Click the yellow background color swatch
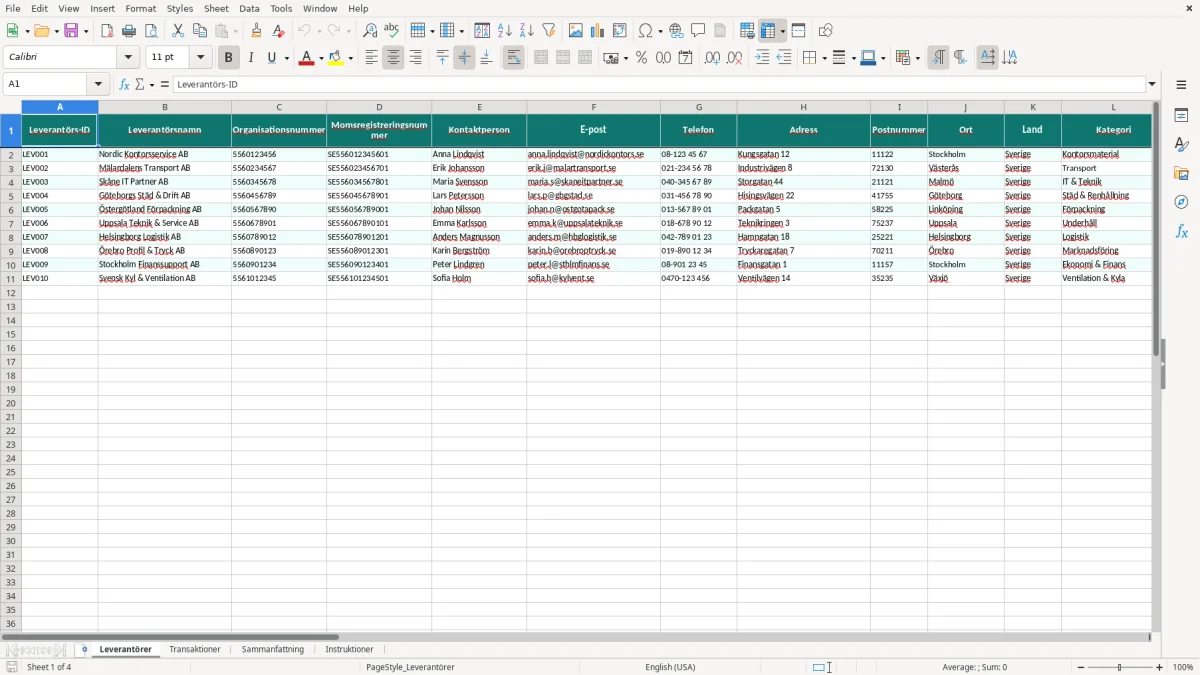The width and height of the screenshot is (1200, 675). (x=336, y=58)
